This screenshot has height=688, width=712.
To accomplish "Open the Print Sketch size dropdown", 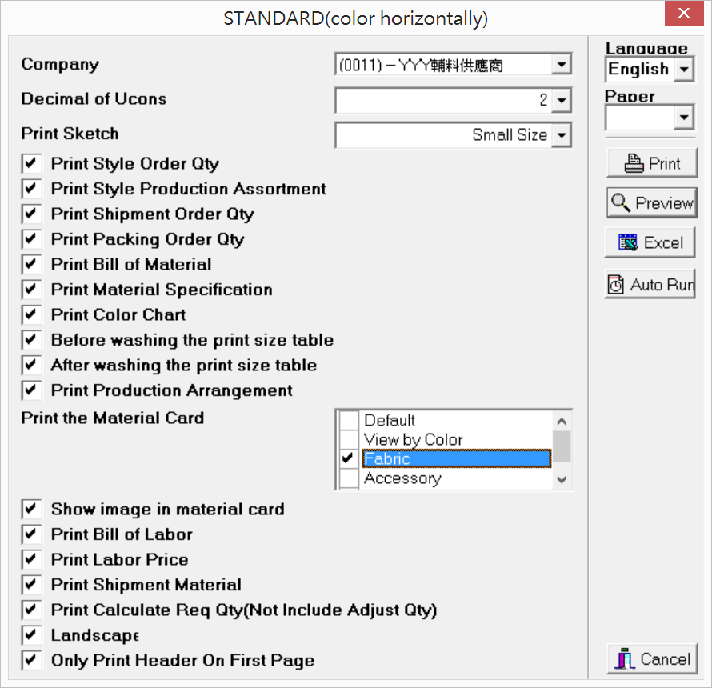I will (562, 135).
